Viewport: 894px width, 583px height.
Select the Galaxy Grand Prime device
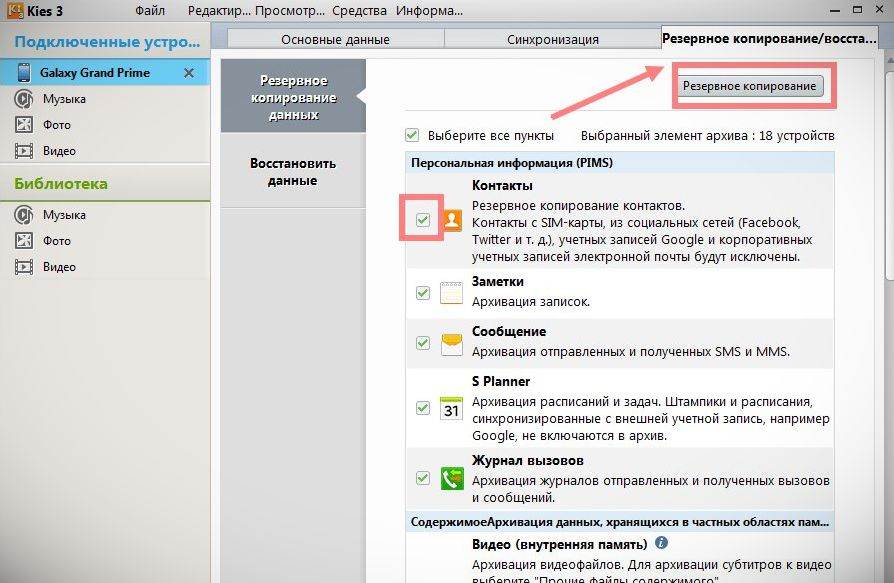coord(95,74)
